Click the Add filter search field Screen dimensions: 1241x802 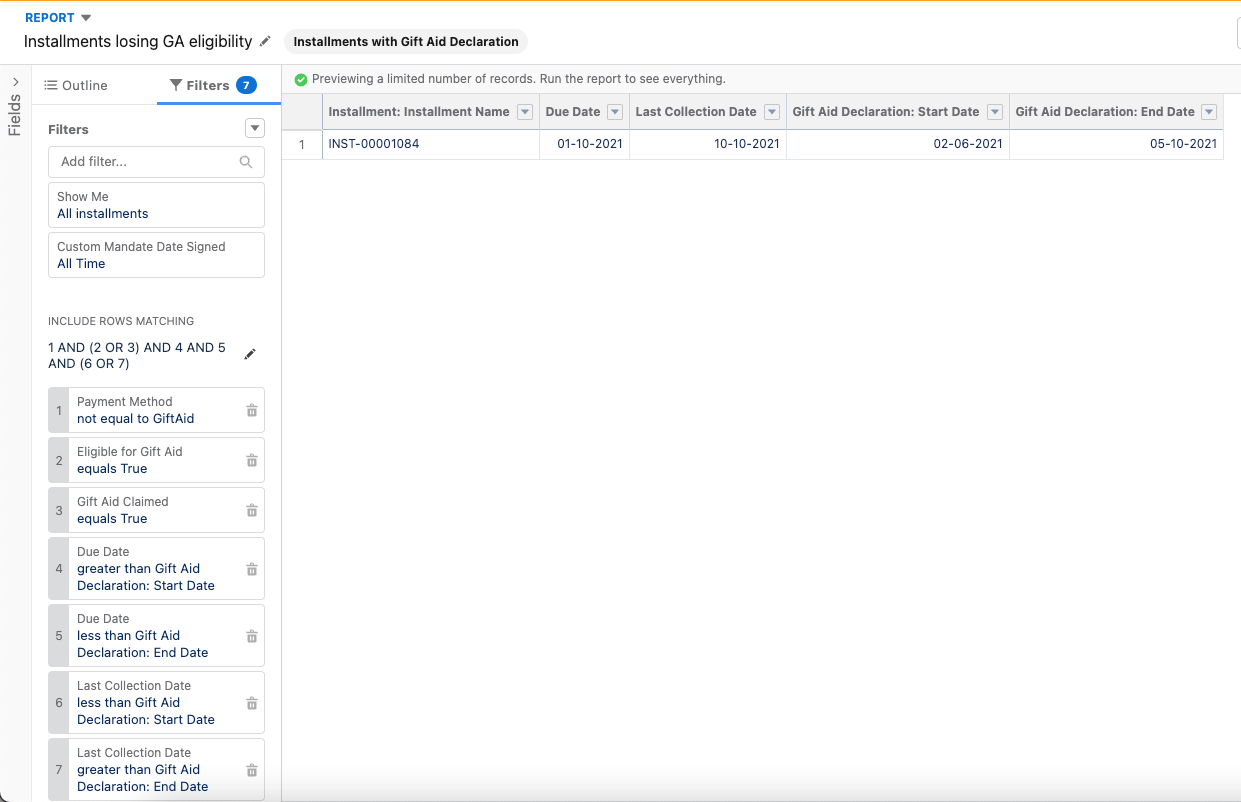[148, 161]
